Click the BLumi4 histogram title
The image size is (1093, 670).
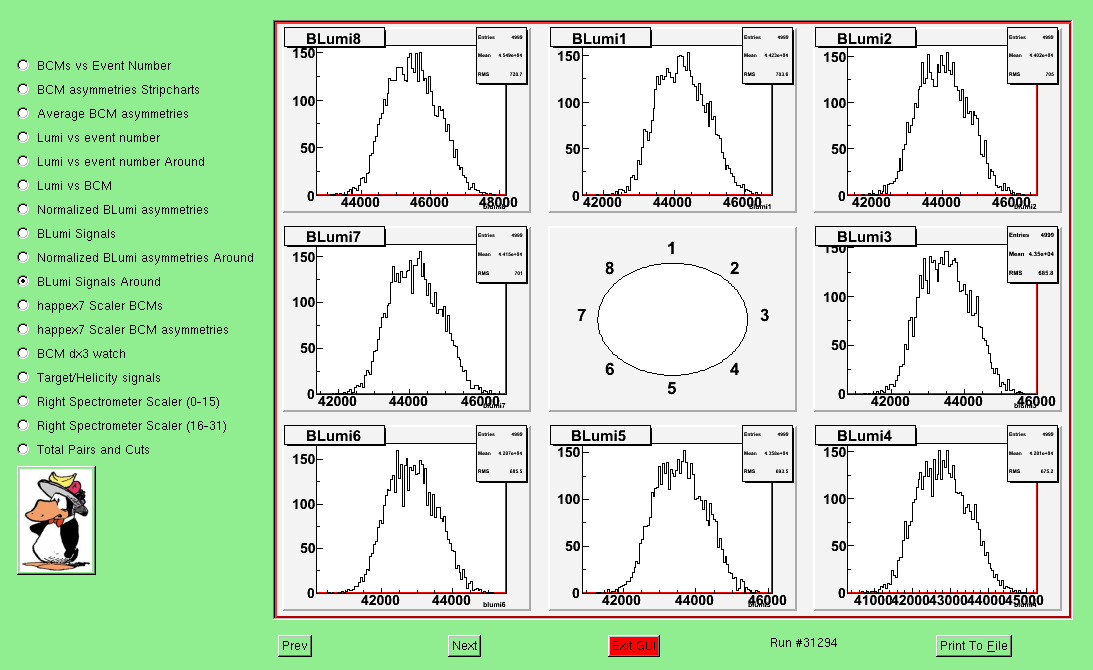click(x=865, y=436)
